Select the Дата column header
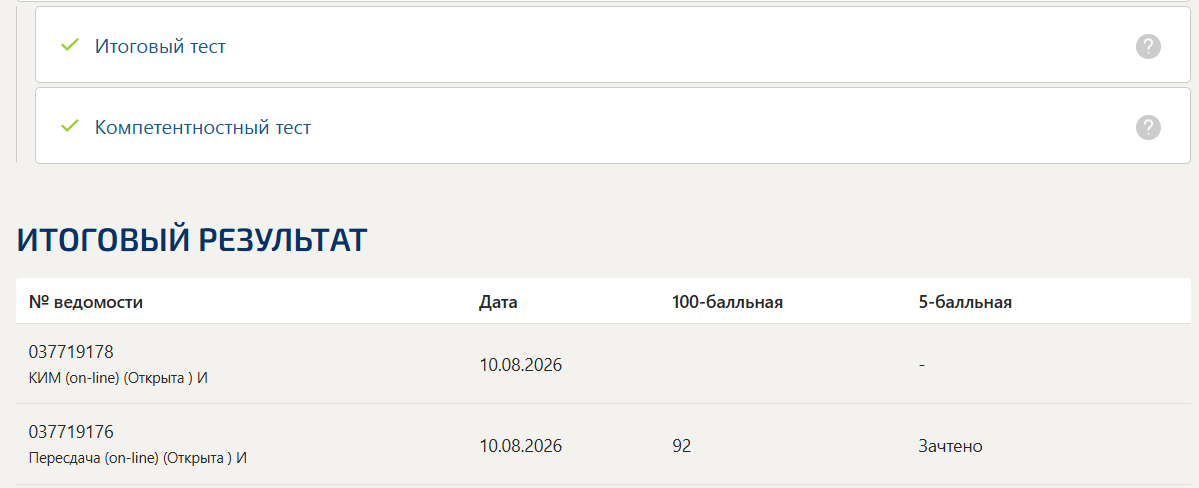 click(499, 302)
